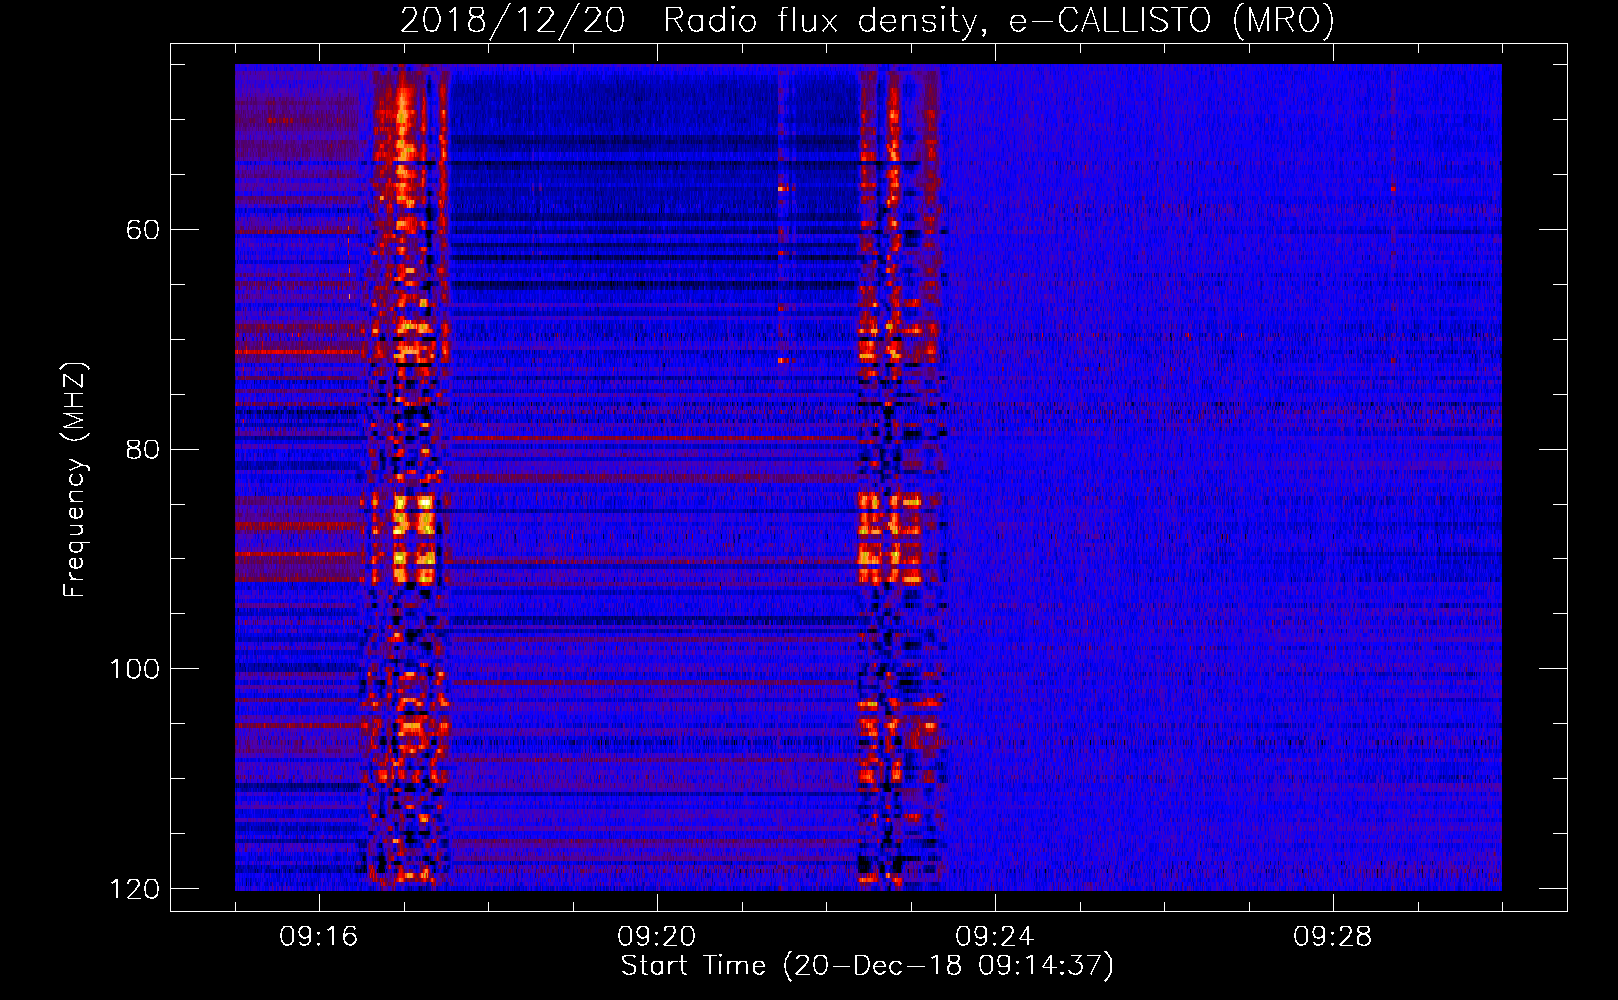
Task: Click the date "2018/12/20" in the title
Action: pyautogui.click(x=512, y=20)
